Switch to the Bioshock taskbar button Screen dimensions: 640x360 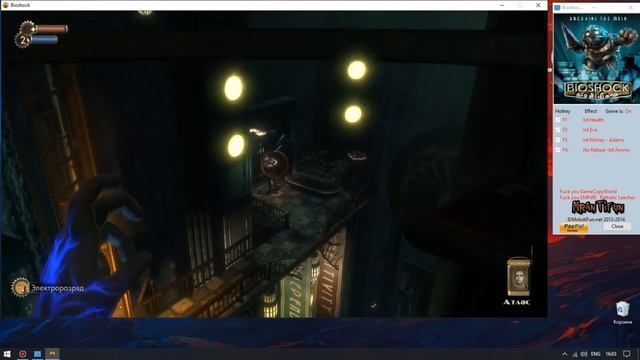pyautogui.click(x=52, y=354)
